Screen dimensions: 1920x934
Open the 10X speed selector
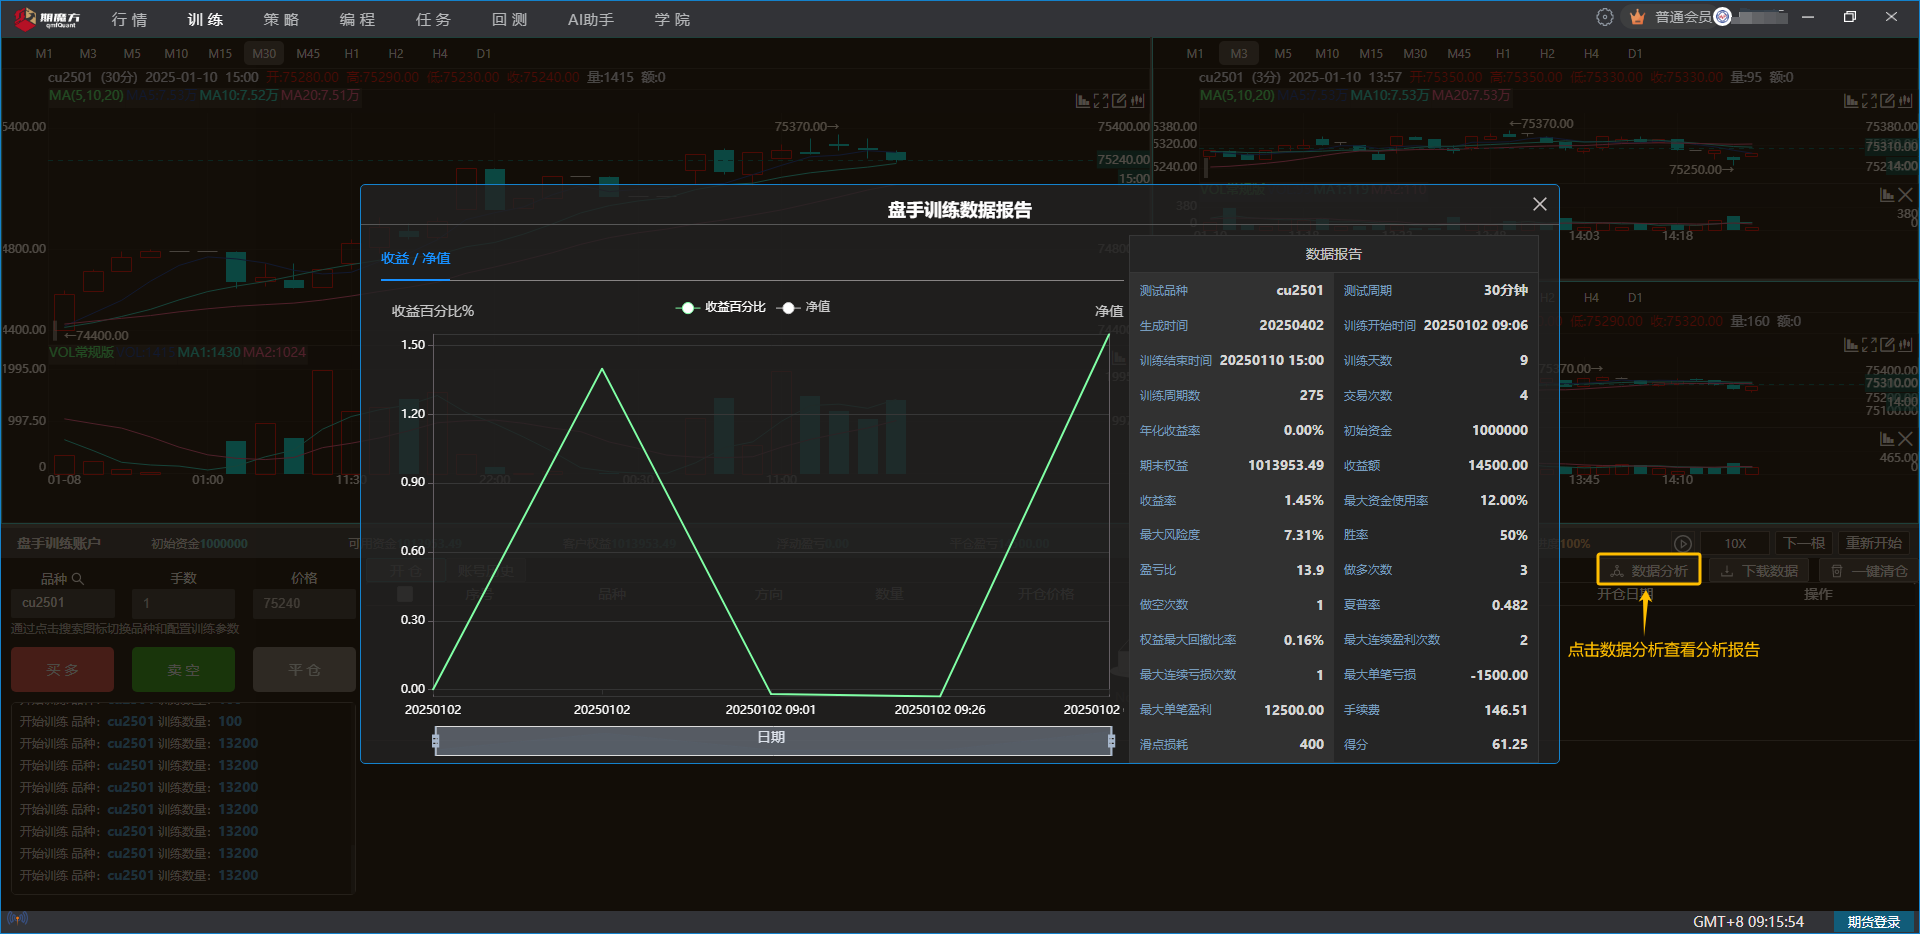click(x=1735, y=543)
